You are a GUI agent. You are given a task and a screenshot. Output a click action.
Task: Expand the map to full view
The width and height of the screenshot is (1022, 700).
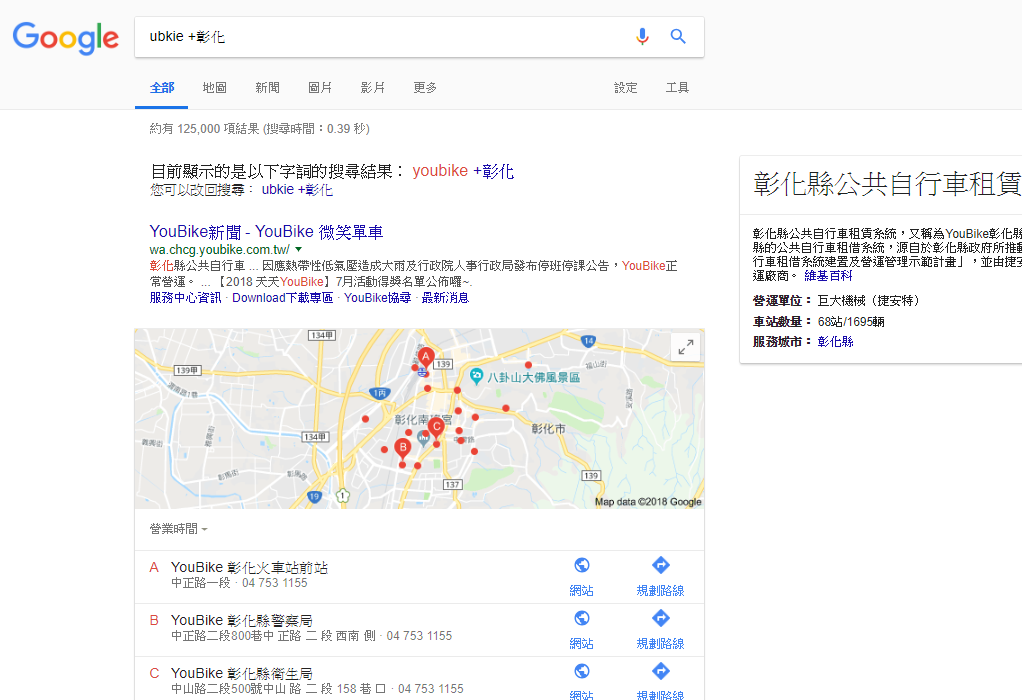click(686, 347)
